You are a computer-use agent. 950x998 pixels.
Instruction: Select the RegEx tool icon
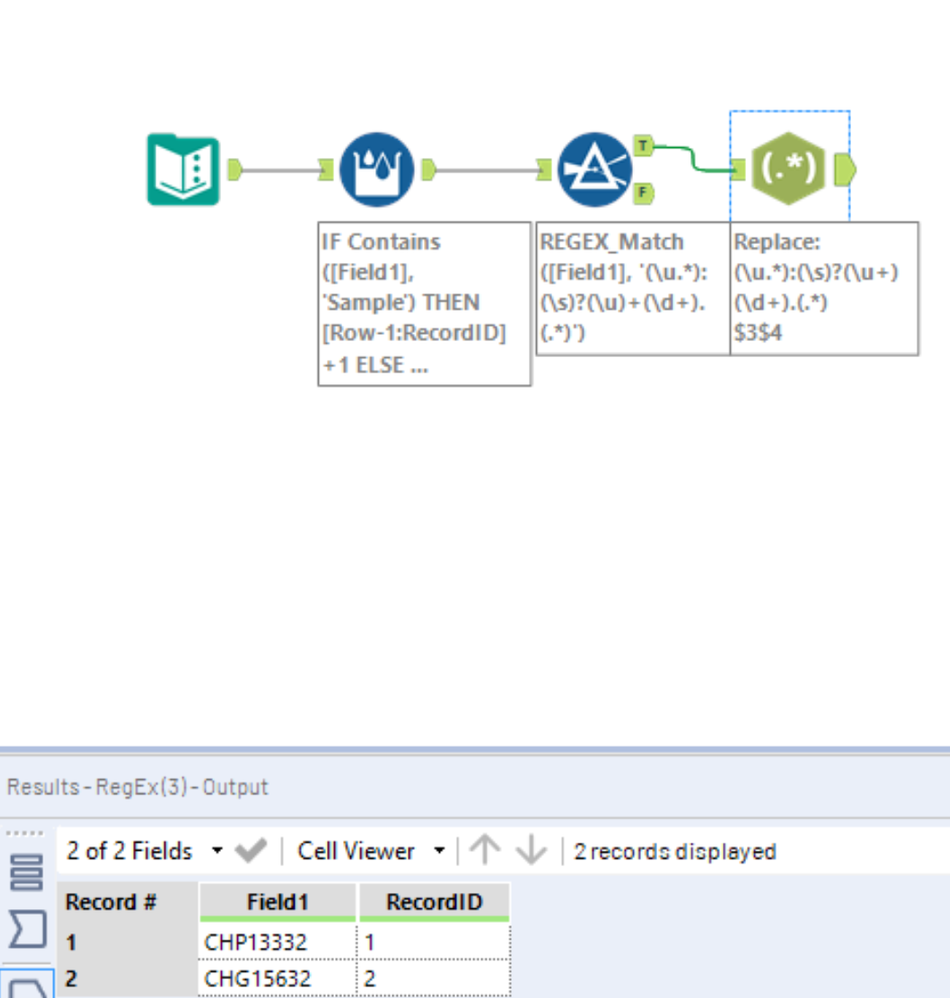(788, 169)
